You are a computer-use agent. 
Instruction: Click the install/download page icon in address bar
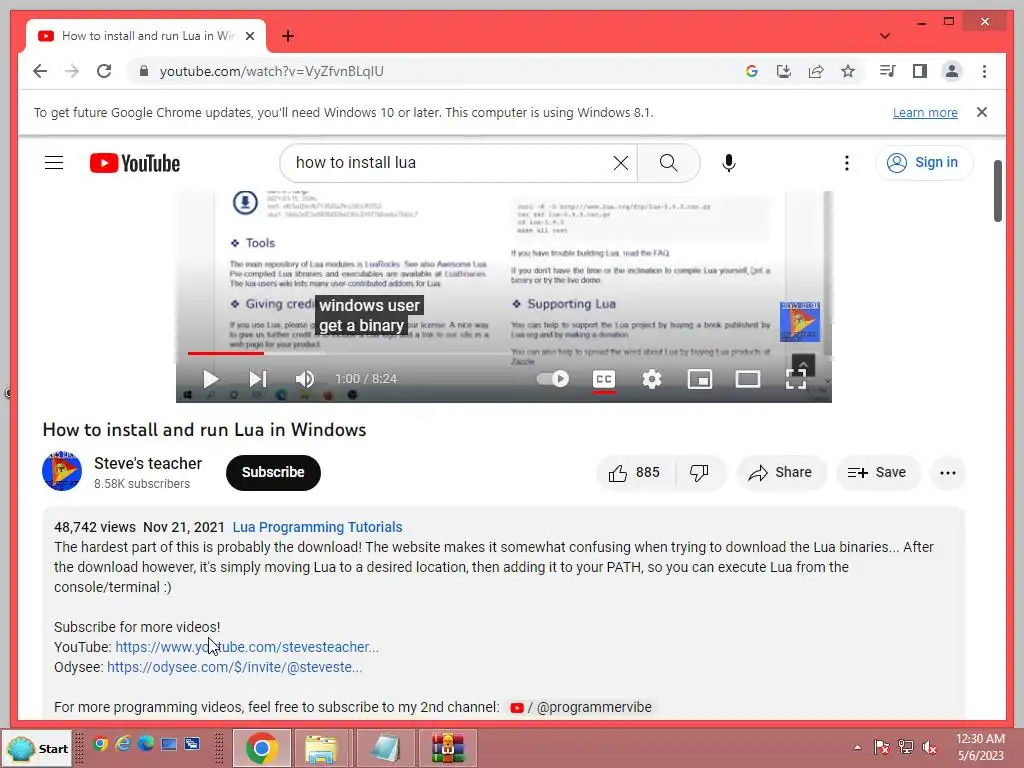pos(784,71)
